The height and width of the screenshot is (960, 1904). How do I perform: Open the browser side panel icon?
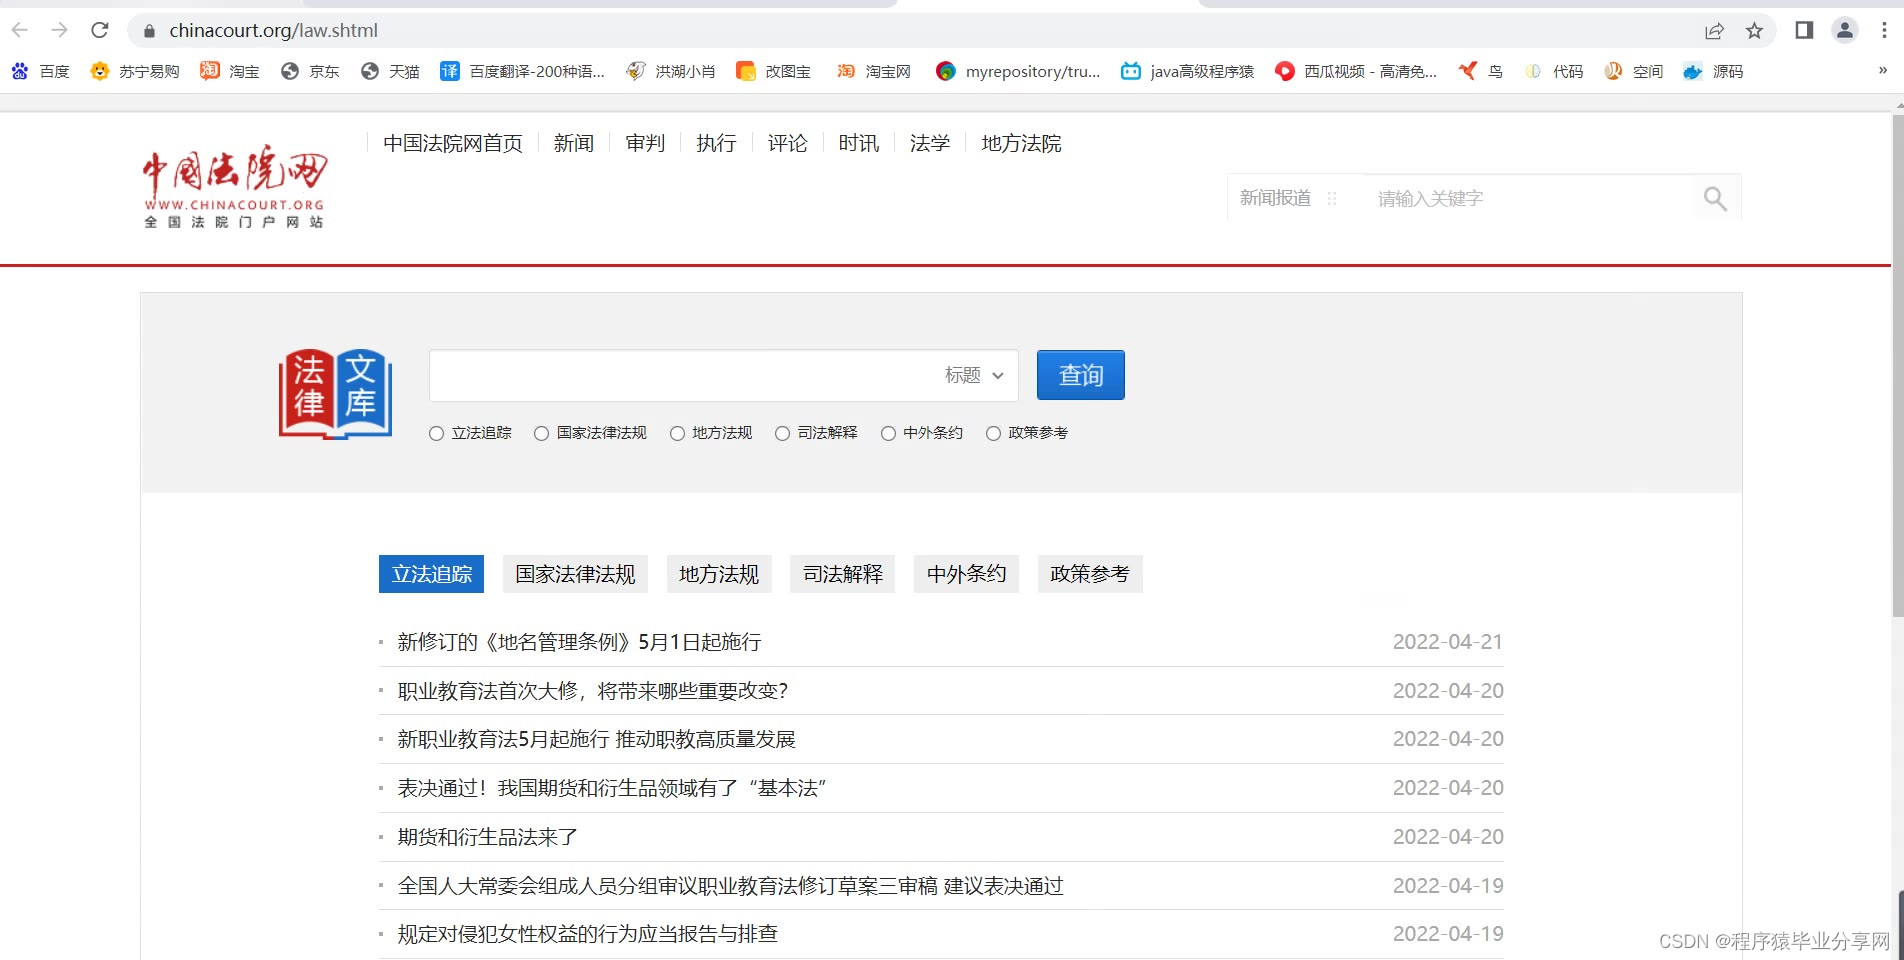coord(1804,30)
